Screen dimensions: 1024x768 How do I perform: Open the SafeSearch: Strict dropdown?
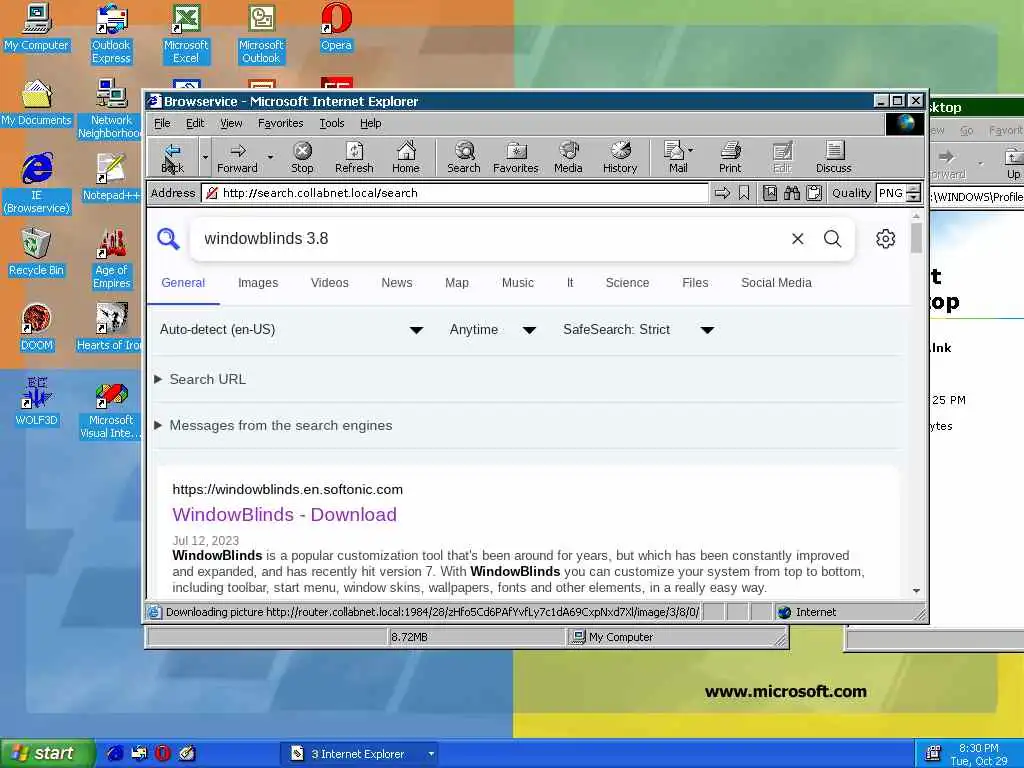[x=639, y=330]
